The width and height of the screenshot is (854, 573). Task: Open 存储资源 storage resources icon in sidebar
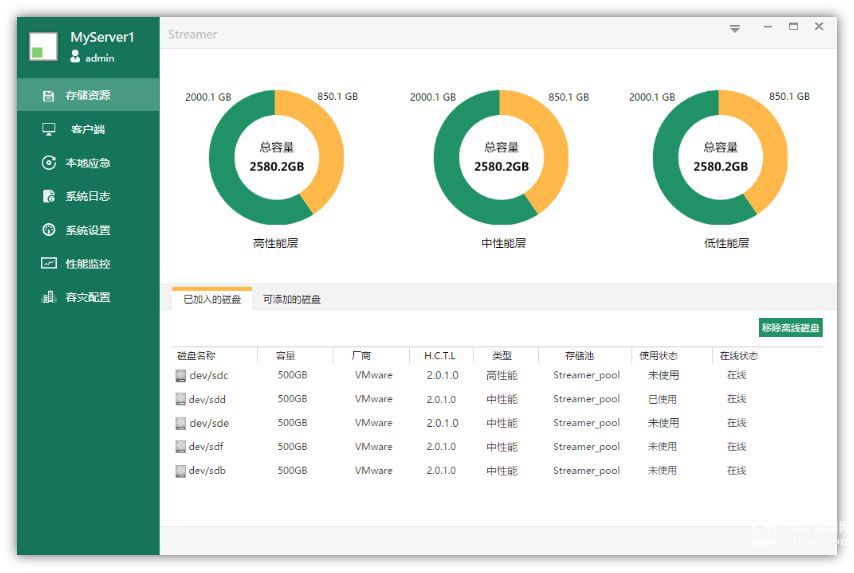coord(48,96)
